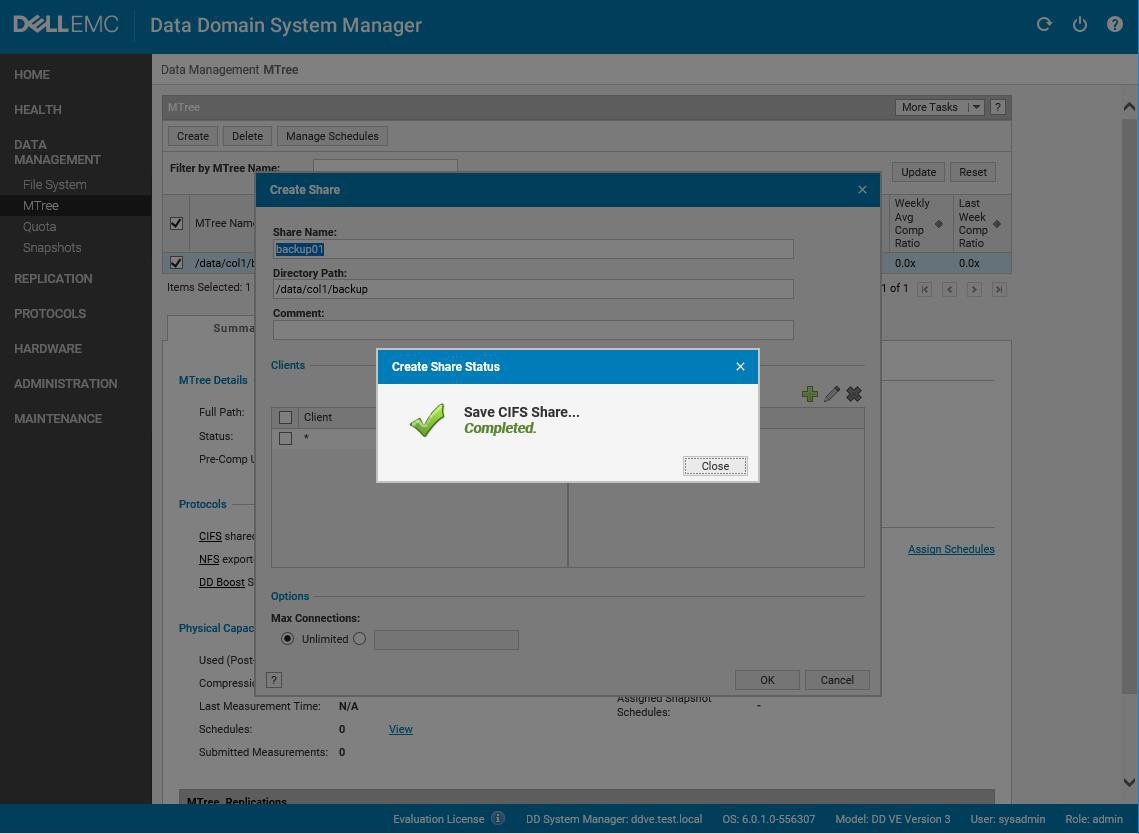Edit selected client using the pencil icon
The image size is (1139, 834).
point(832,394)
